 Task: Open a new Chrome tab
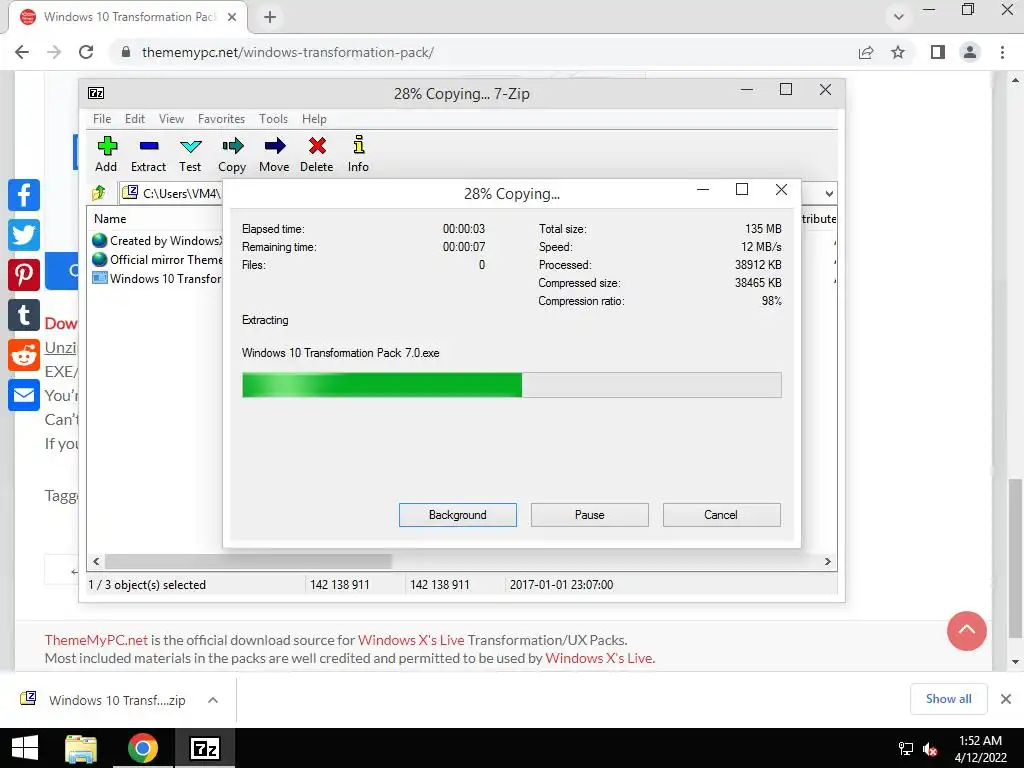[270, 18]
